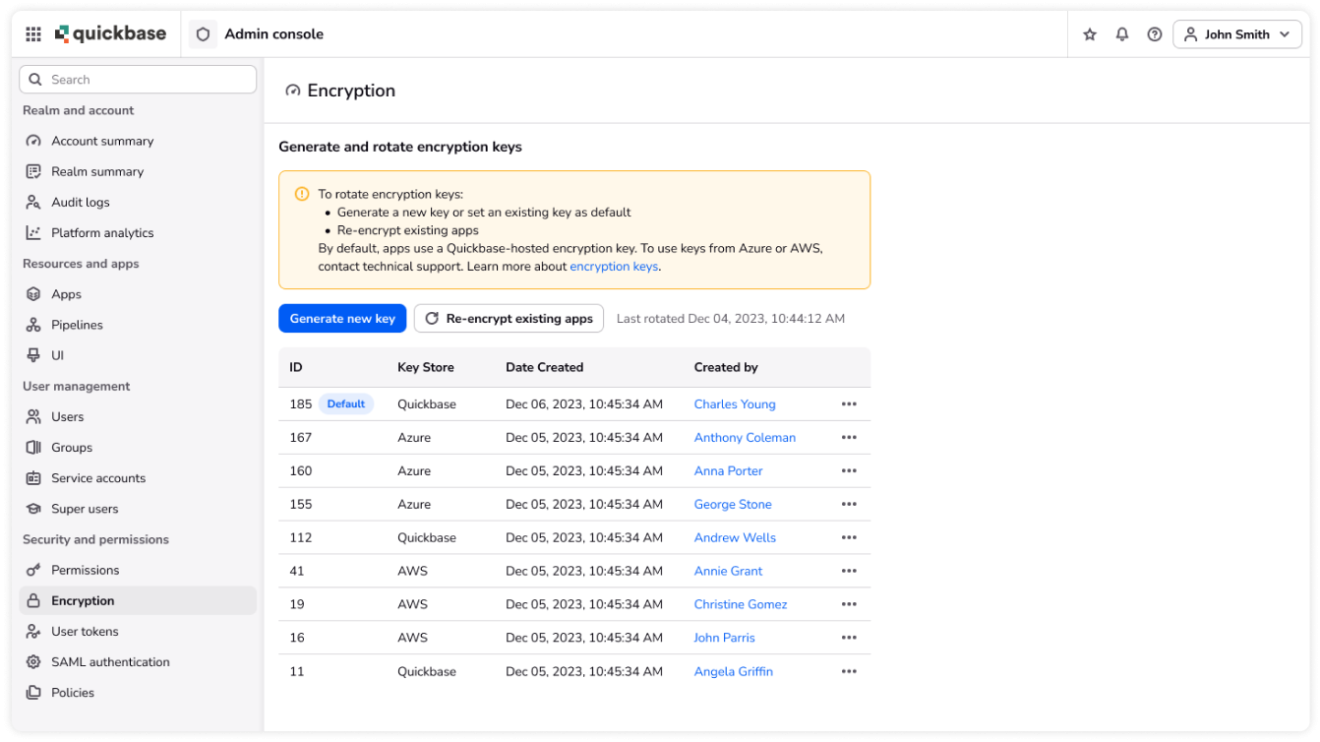This screenshot has width=1320, height=742.
Task: Open the Platform analytics icon
Action: [33, 232]
